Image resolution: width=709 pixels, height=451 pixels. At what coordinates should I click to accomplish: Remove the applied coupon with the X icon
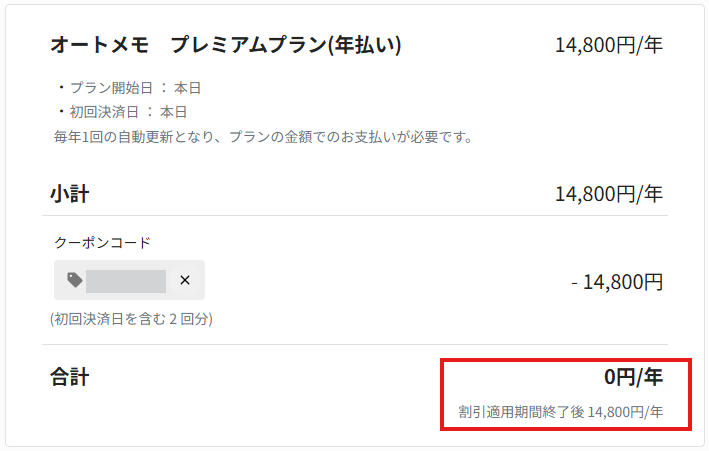click(184, 280)
